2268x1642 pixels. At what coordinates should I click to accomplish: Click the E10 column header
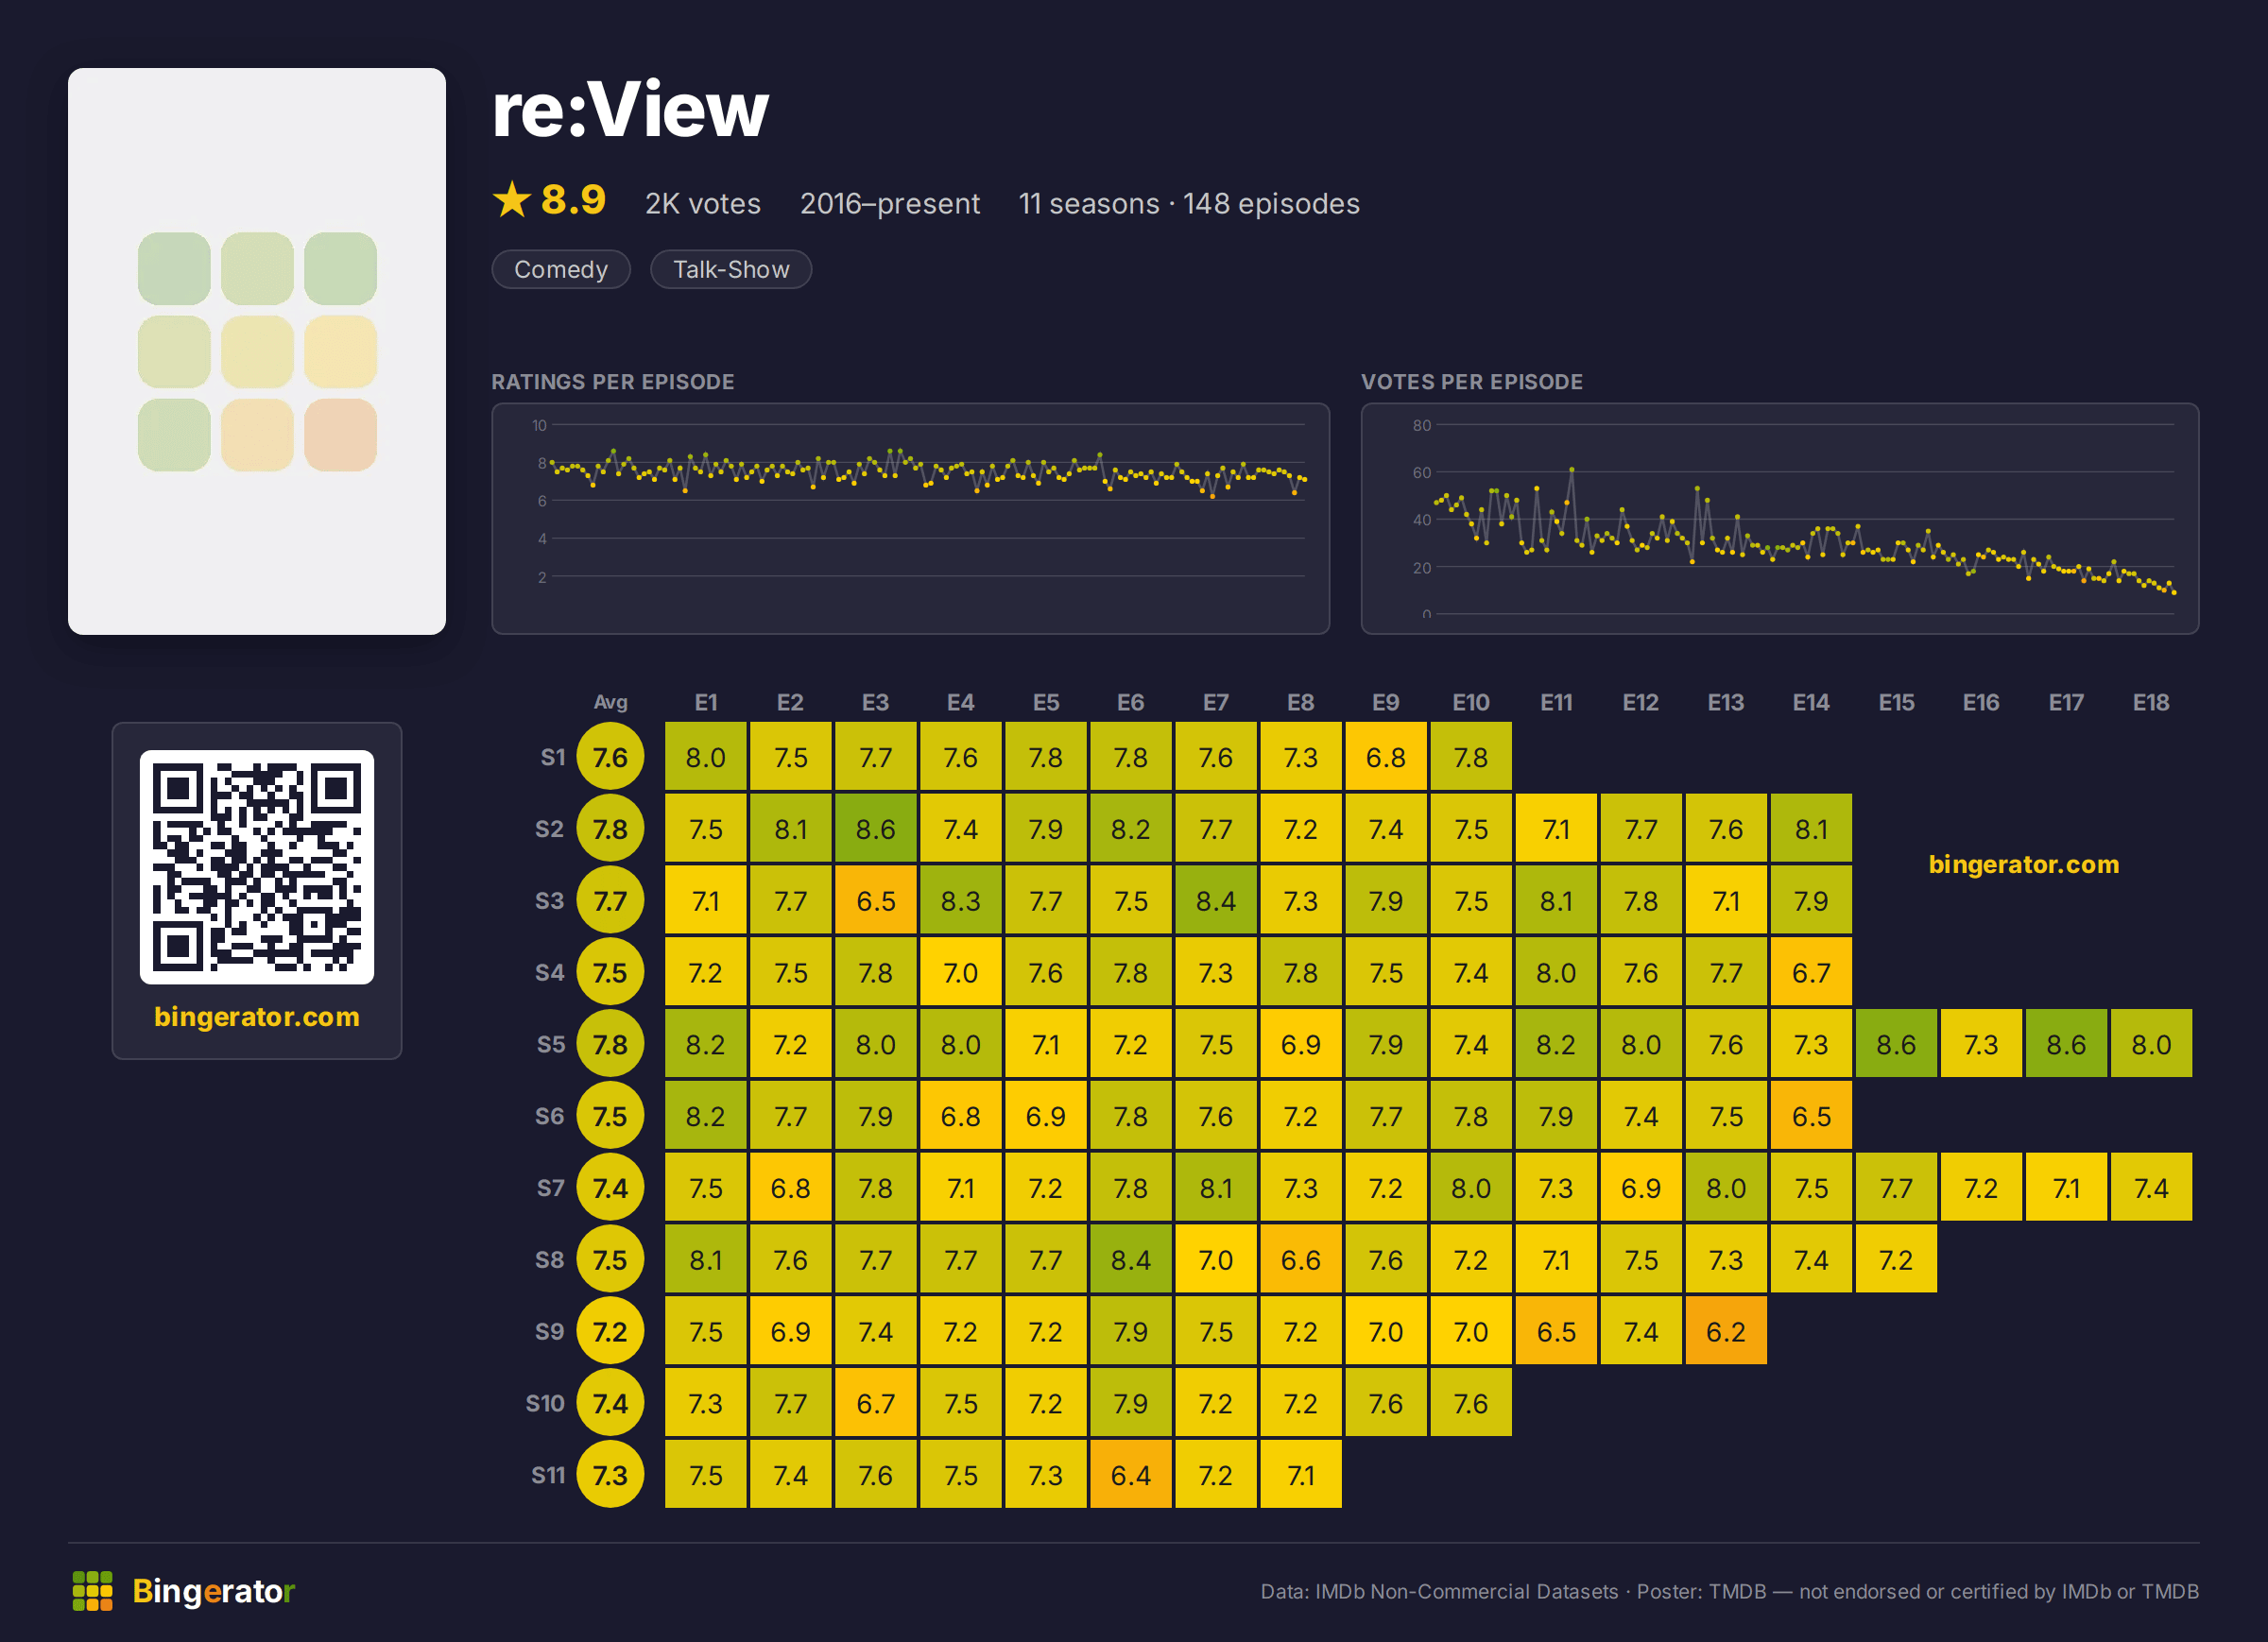(1471, 702)
